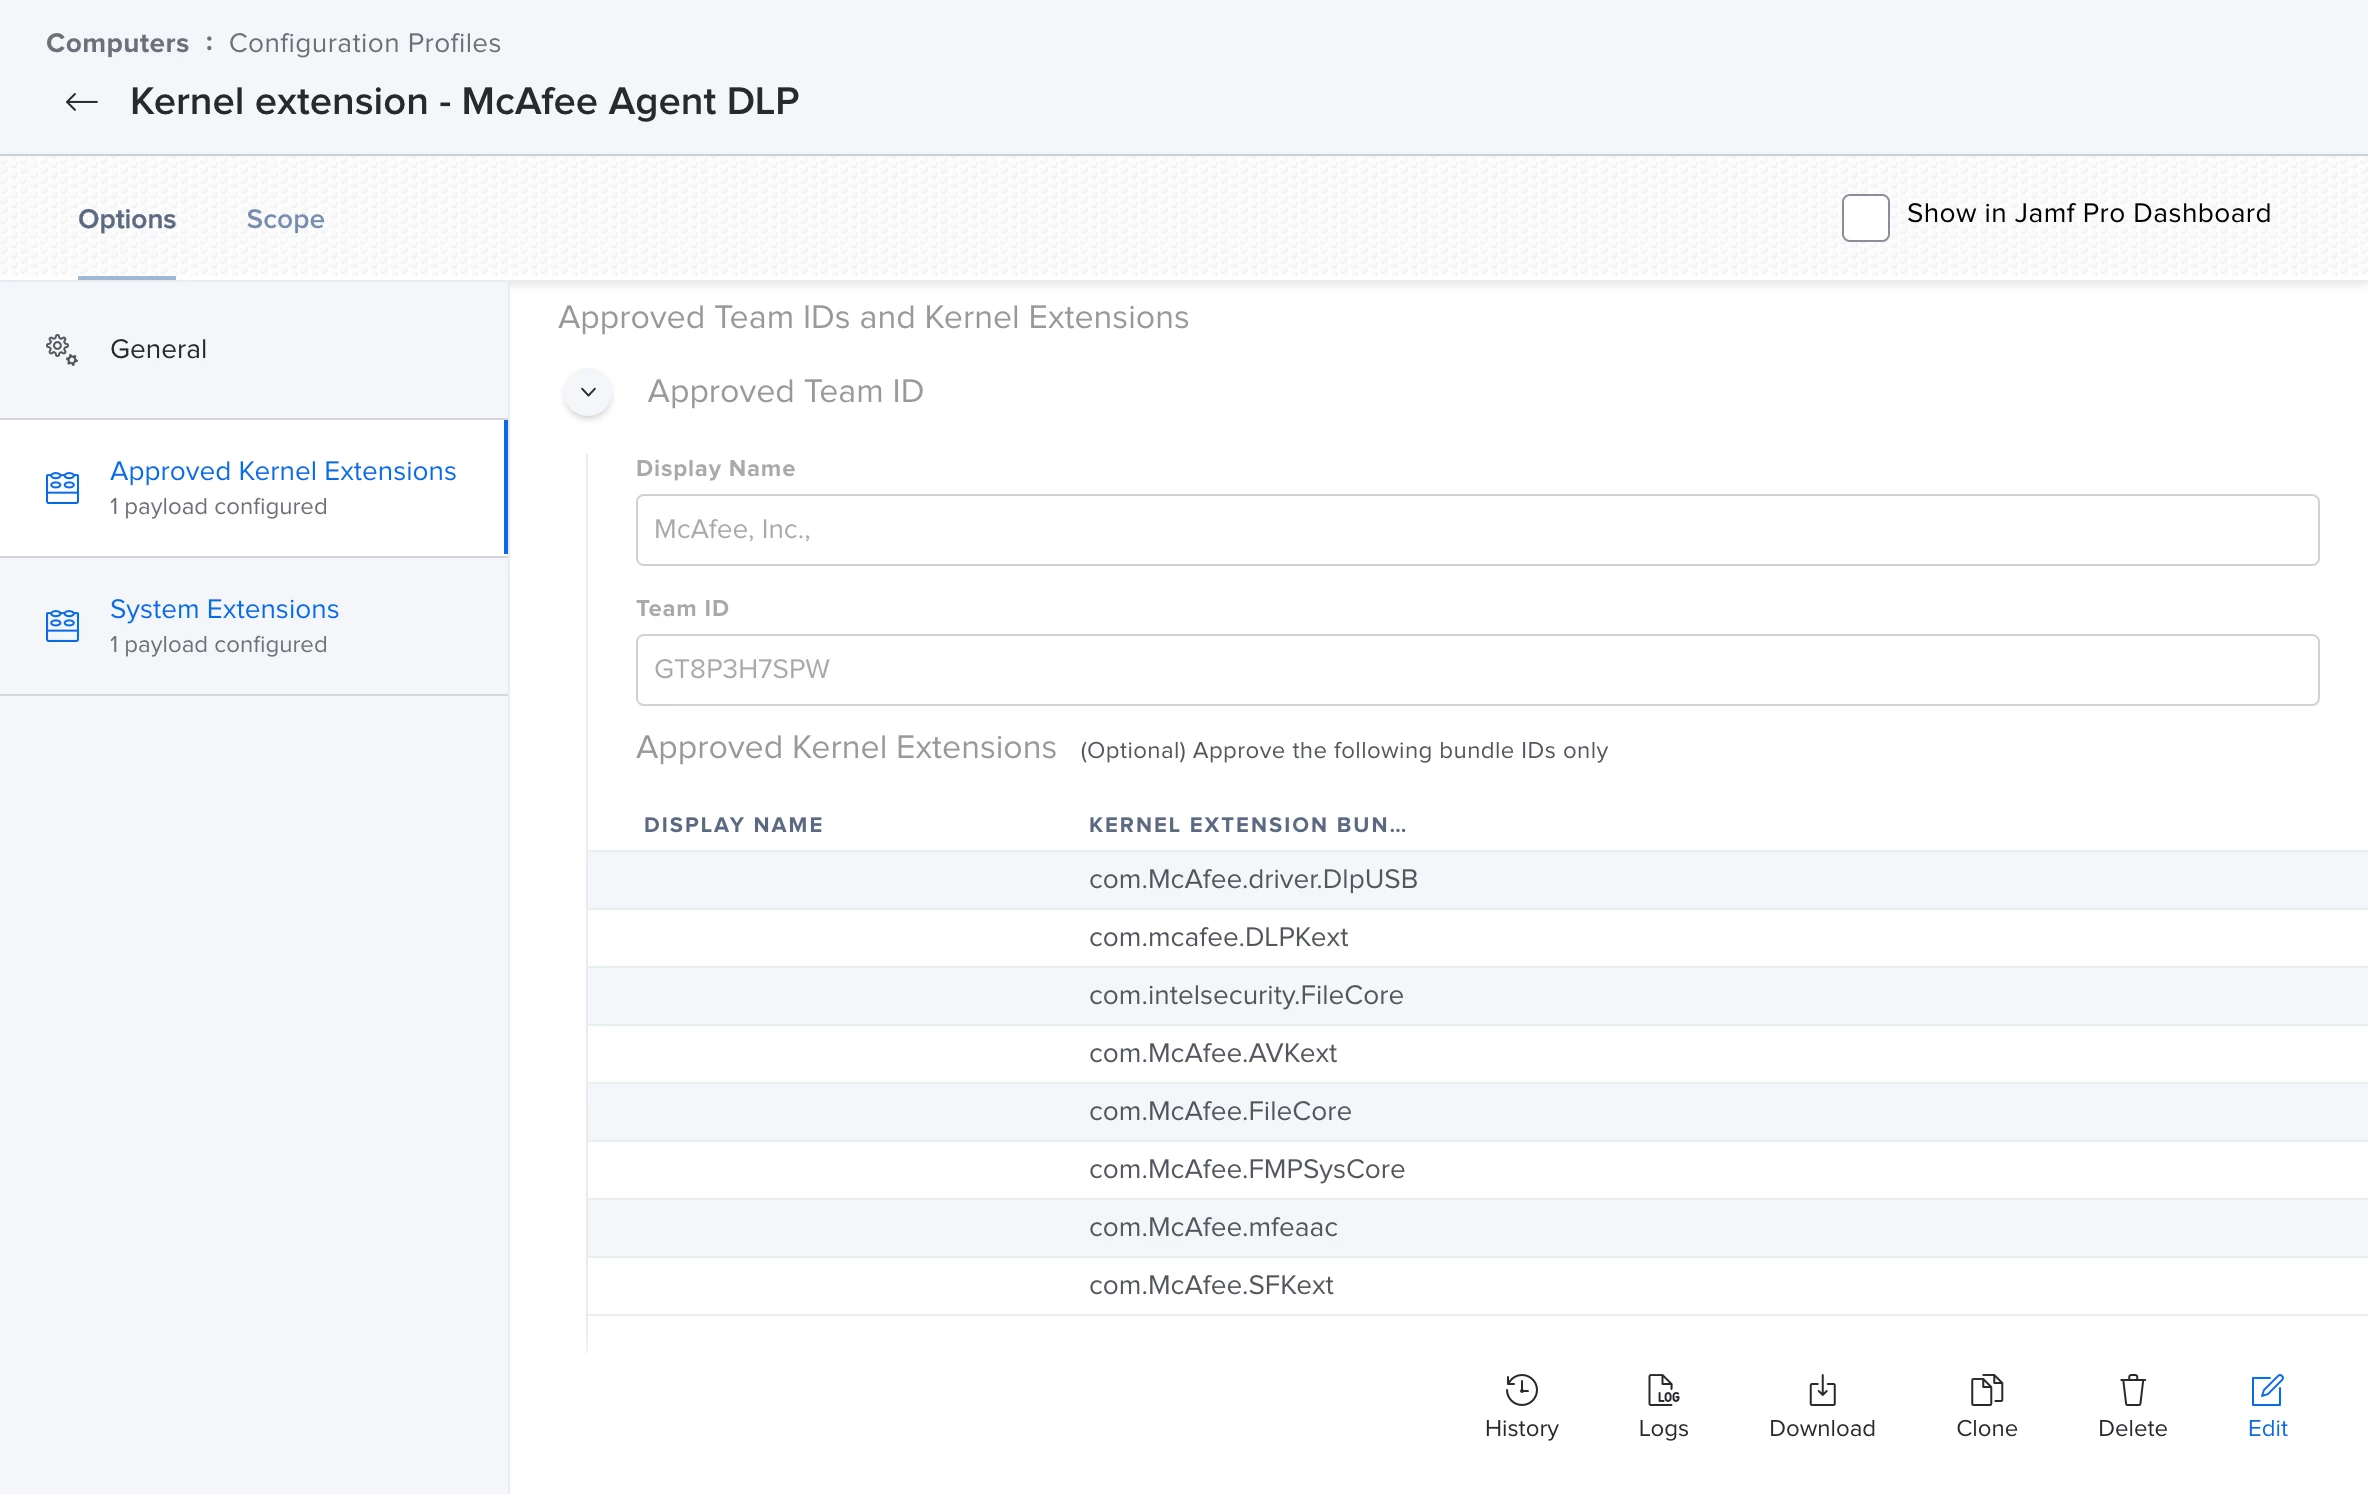Click the Show in Jamf Pro Dashboard label
The image size is (2368, 1494).
(x=2088, y=214)
